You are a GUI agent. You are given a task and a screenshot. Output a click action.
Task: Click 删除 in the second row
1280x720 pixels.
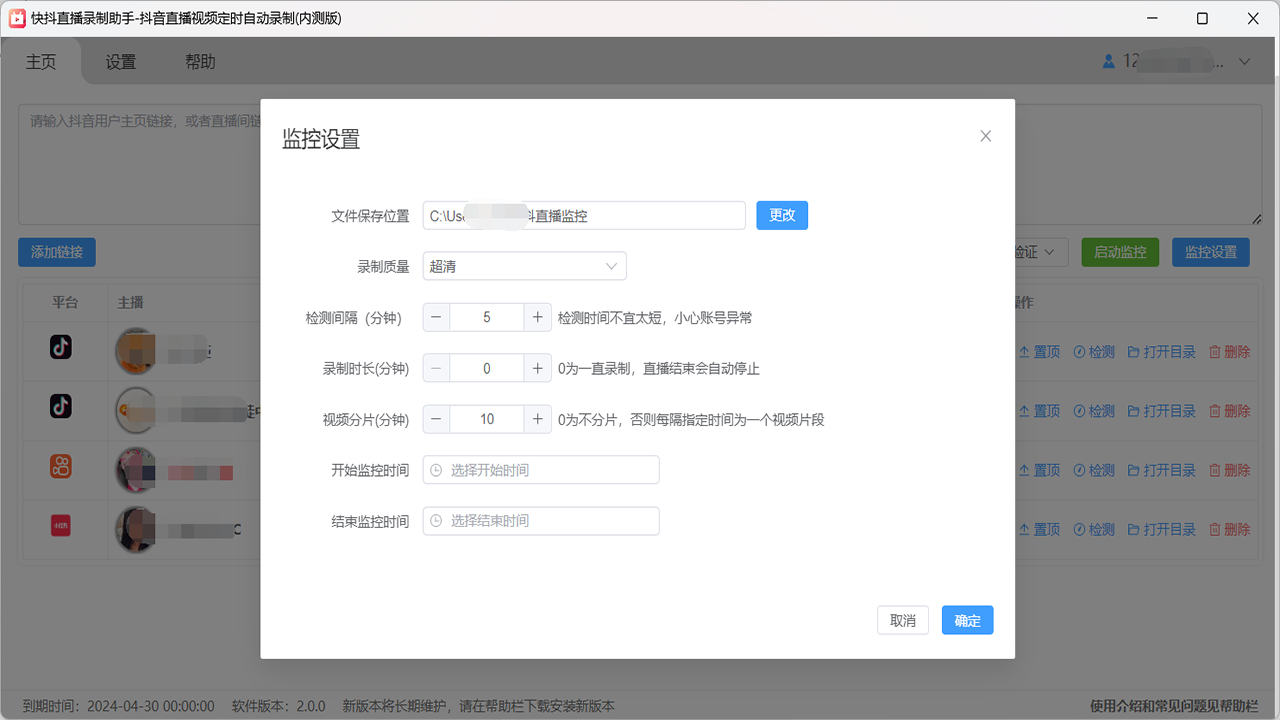tap(1230, 411)
